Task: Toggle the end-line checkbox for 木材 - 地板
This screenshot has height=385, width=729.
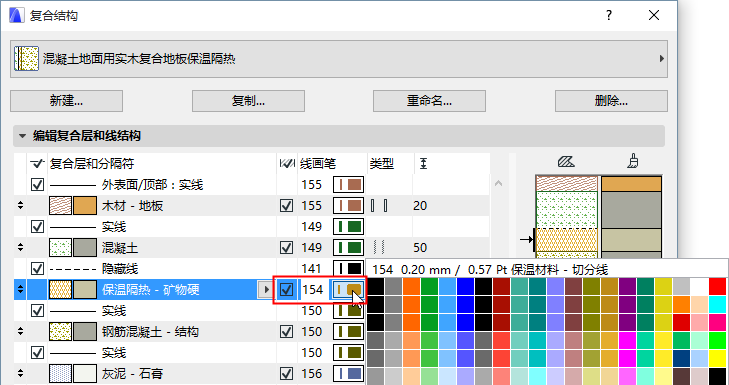Action: [286, 206]
